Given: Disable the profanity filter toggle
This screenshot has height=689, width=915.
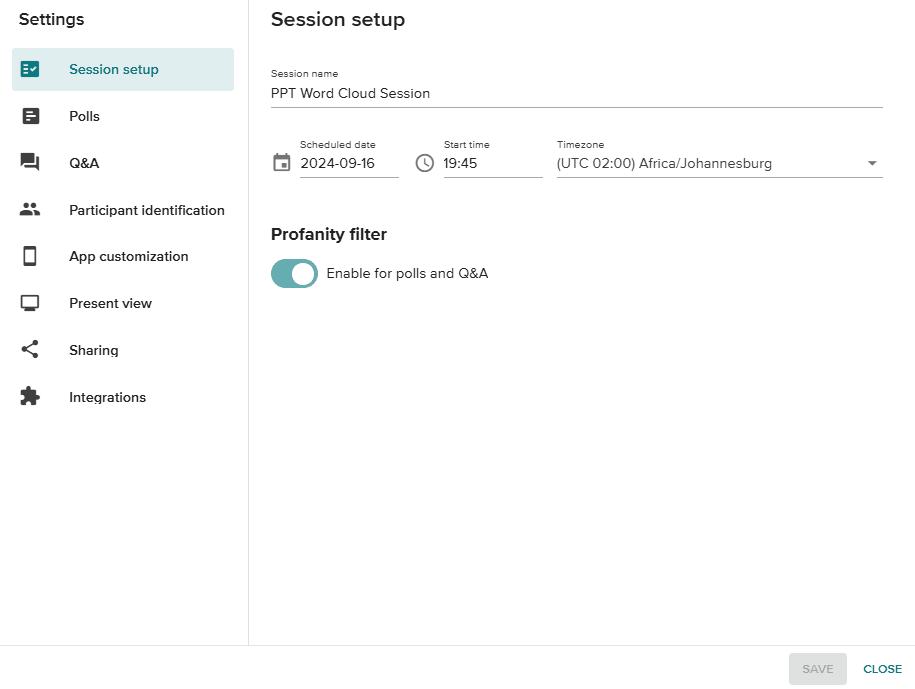Looking at the screenshot, I should 294,274.
